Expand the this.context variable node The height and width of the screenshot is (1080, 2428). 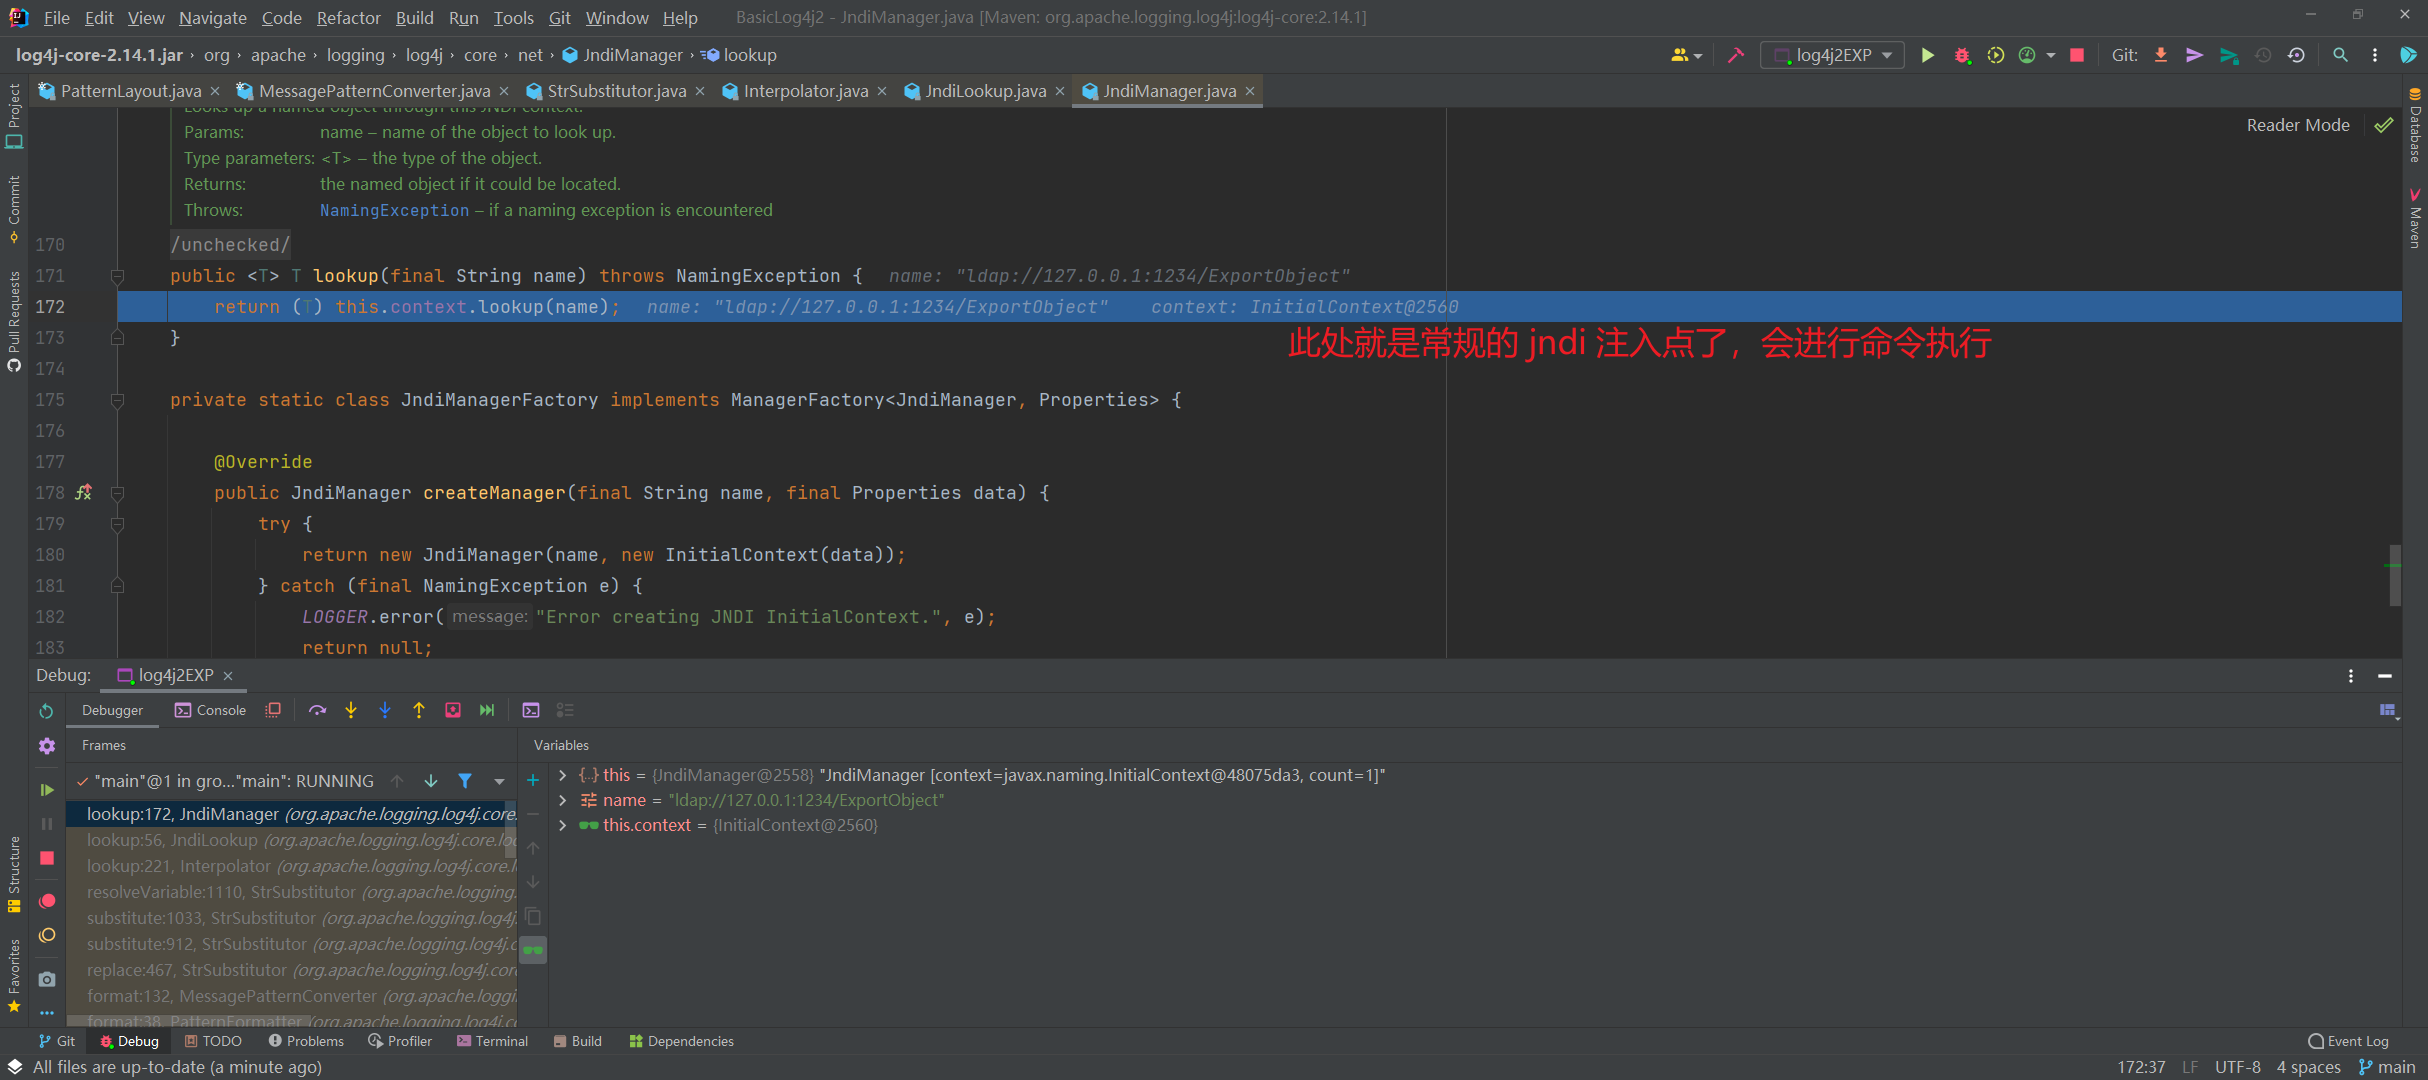tap(563, 825)
